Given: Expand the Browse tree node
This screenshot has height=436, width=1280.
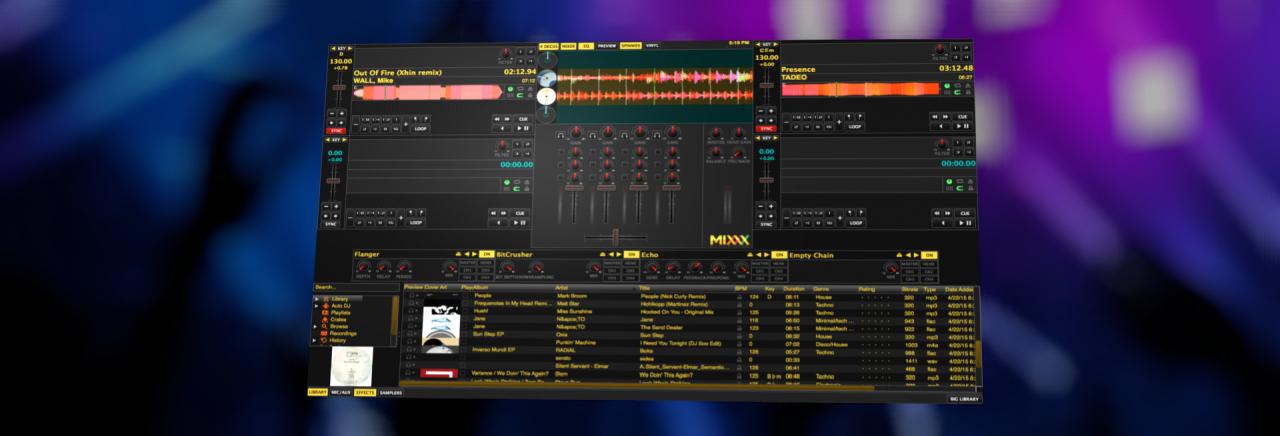Looking at the screenshot, I should [316, 326].
